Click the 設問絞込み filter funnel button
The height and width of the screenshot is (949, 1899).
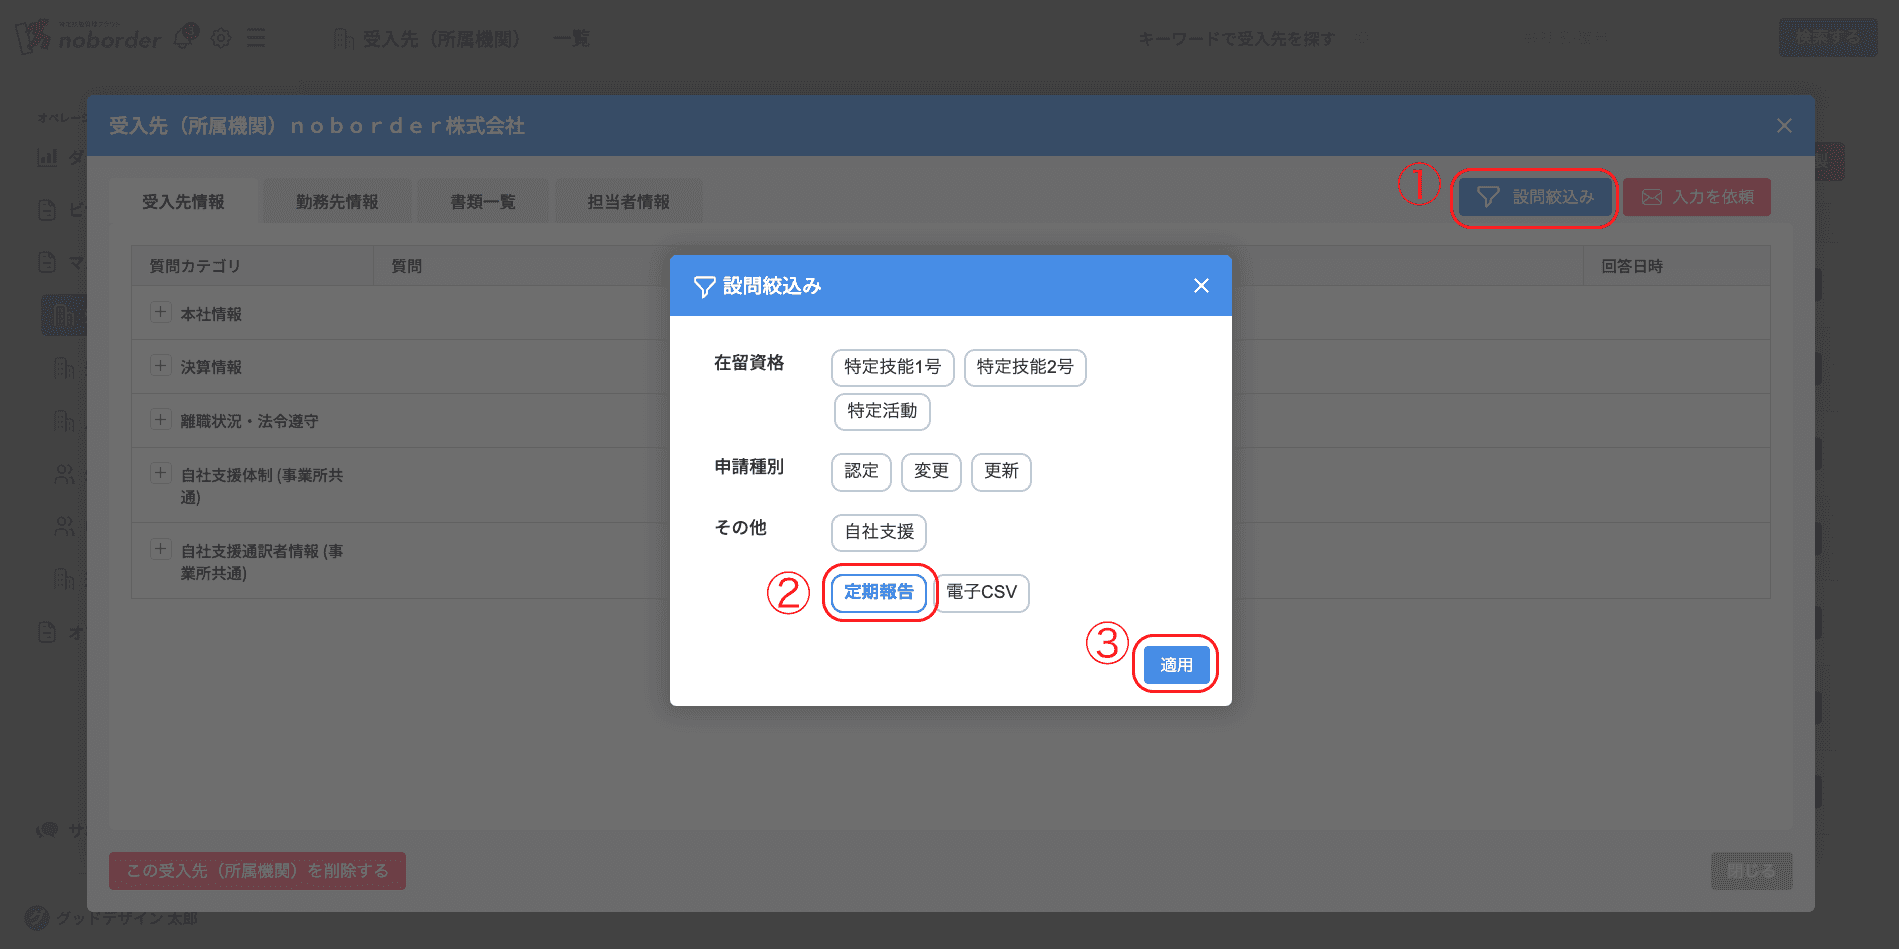[x=1534, y=197]
